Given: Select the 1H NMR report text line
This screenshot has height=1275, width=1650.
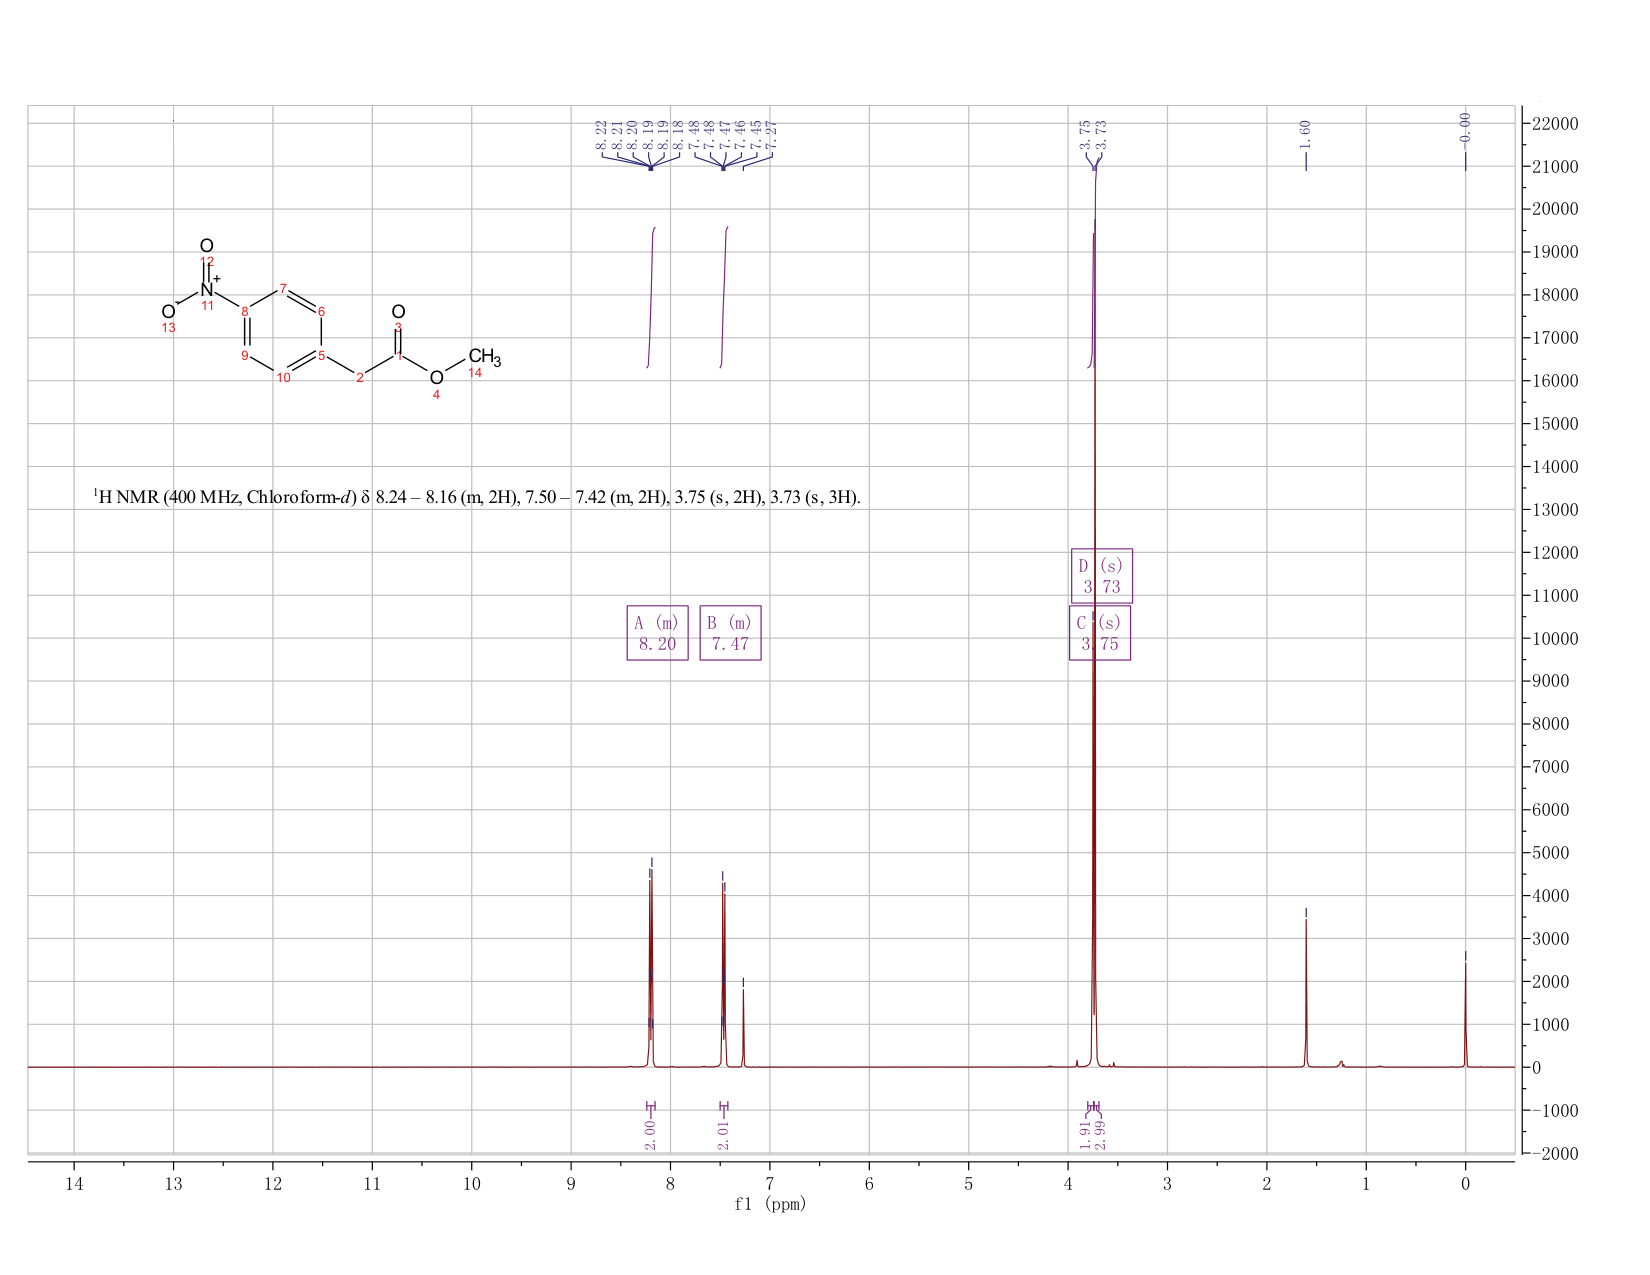Looking at the screenshot, I should 476,496.
